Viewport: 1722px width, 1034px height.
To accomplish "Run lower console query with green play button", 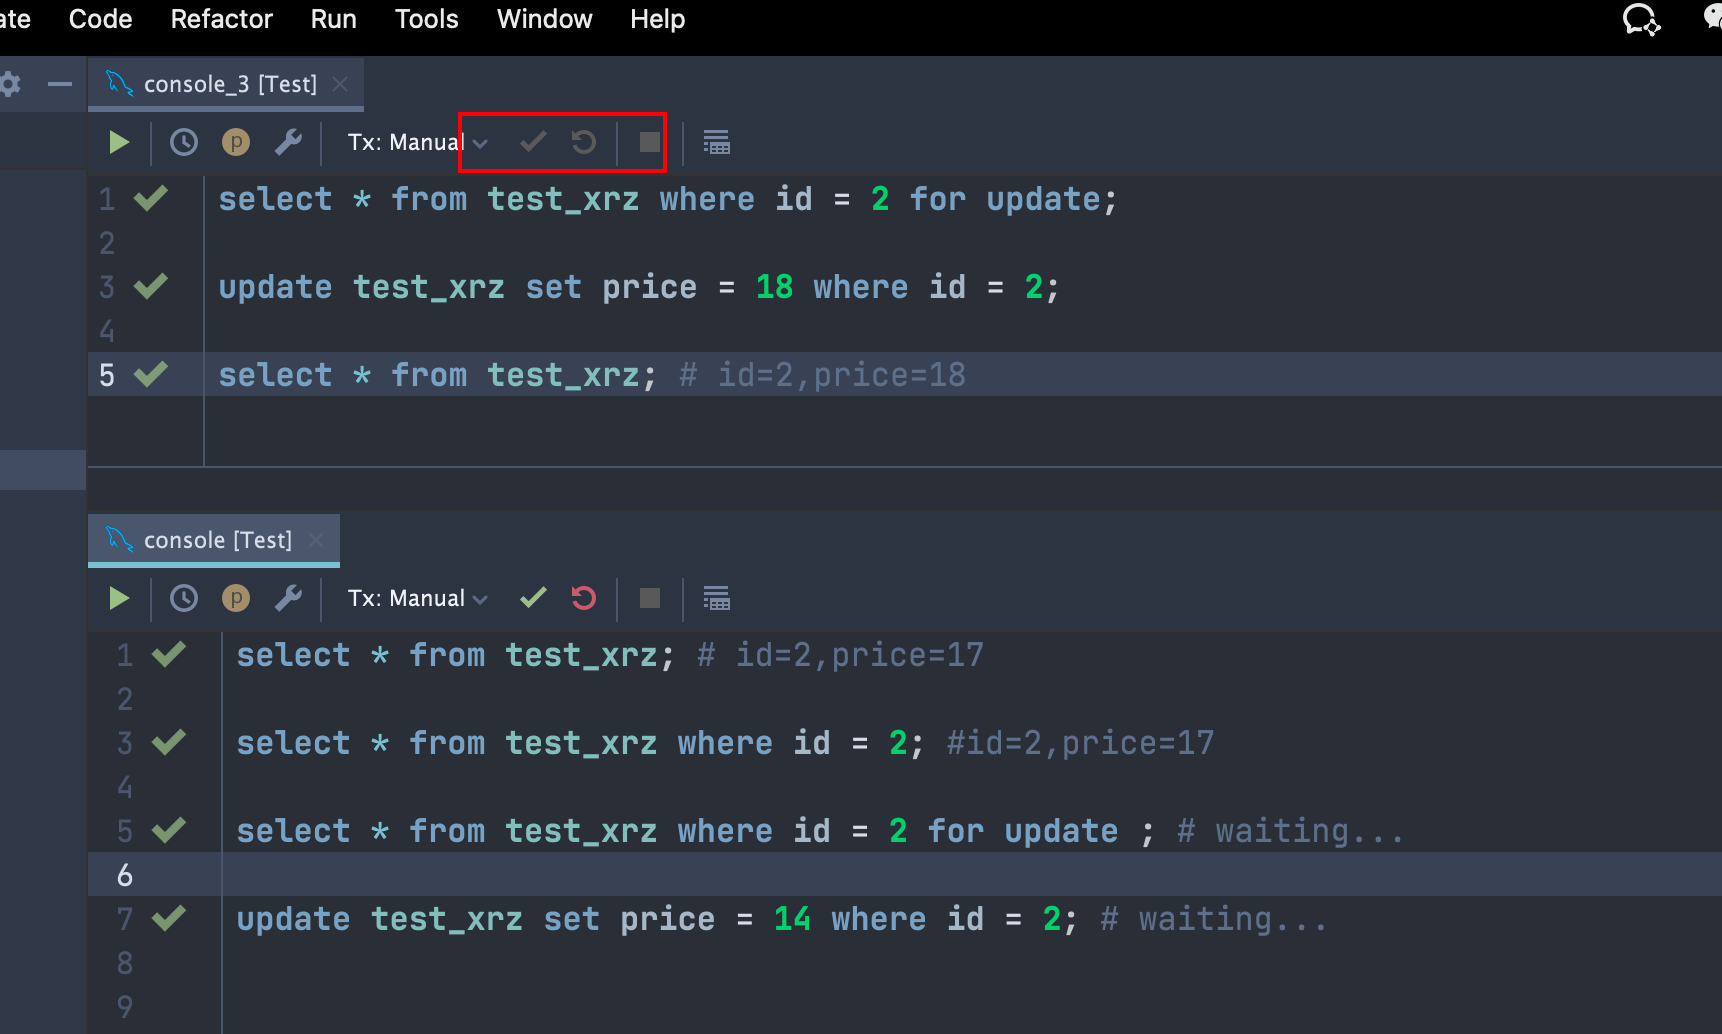I will click(x=119, y=598).
